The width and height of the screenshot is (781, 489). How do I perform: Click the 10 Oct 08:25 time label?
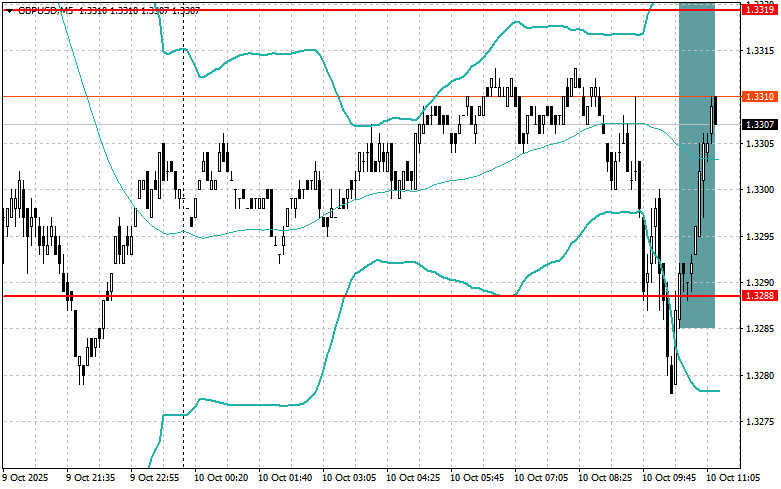[x=605, y=478]
